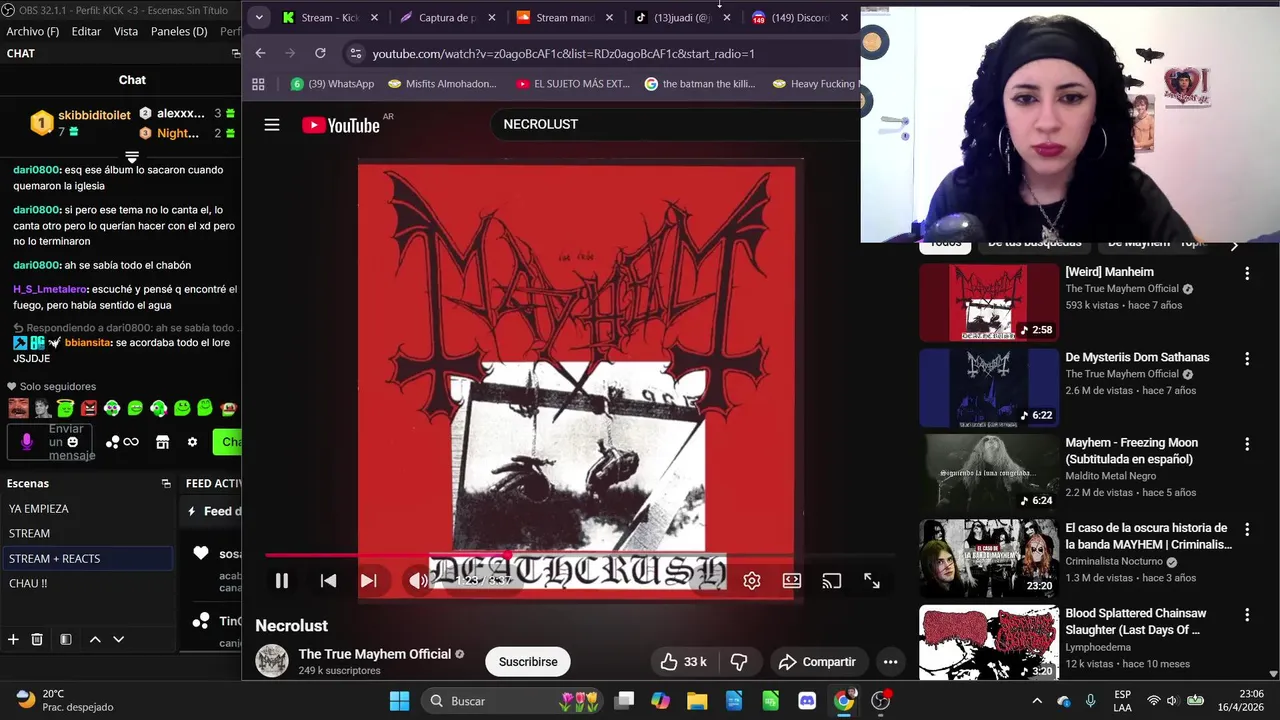The height and width of the screenshot is (720, 1280).
Task: Open options menu for El caso MAYHEM video
Action: (1247, 529)
